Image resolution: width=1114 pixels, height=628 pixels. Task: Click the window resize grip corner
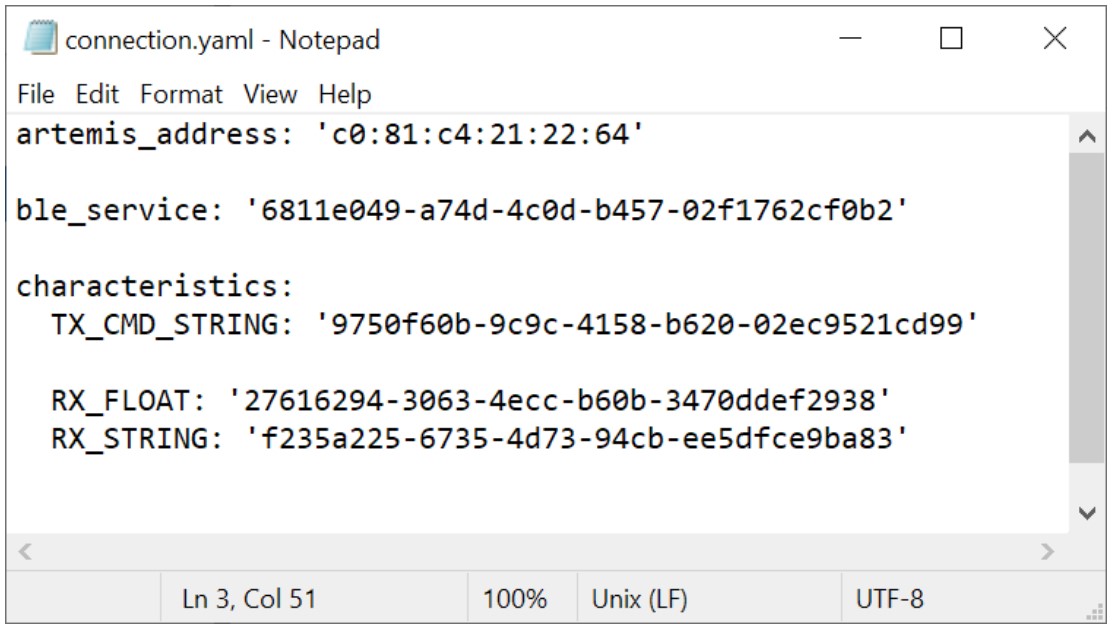1096,612
